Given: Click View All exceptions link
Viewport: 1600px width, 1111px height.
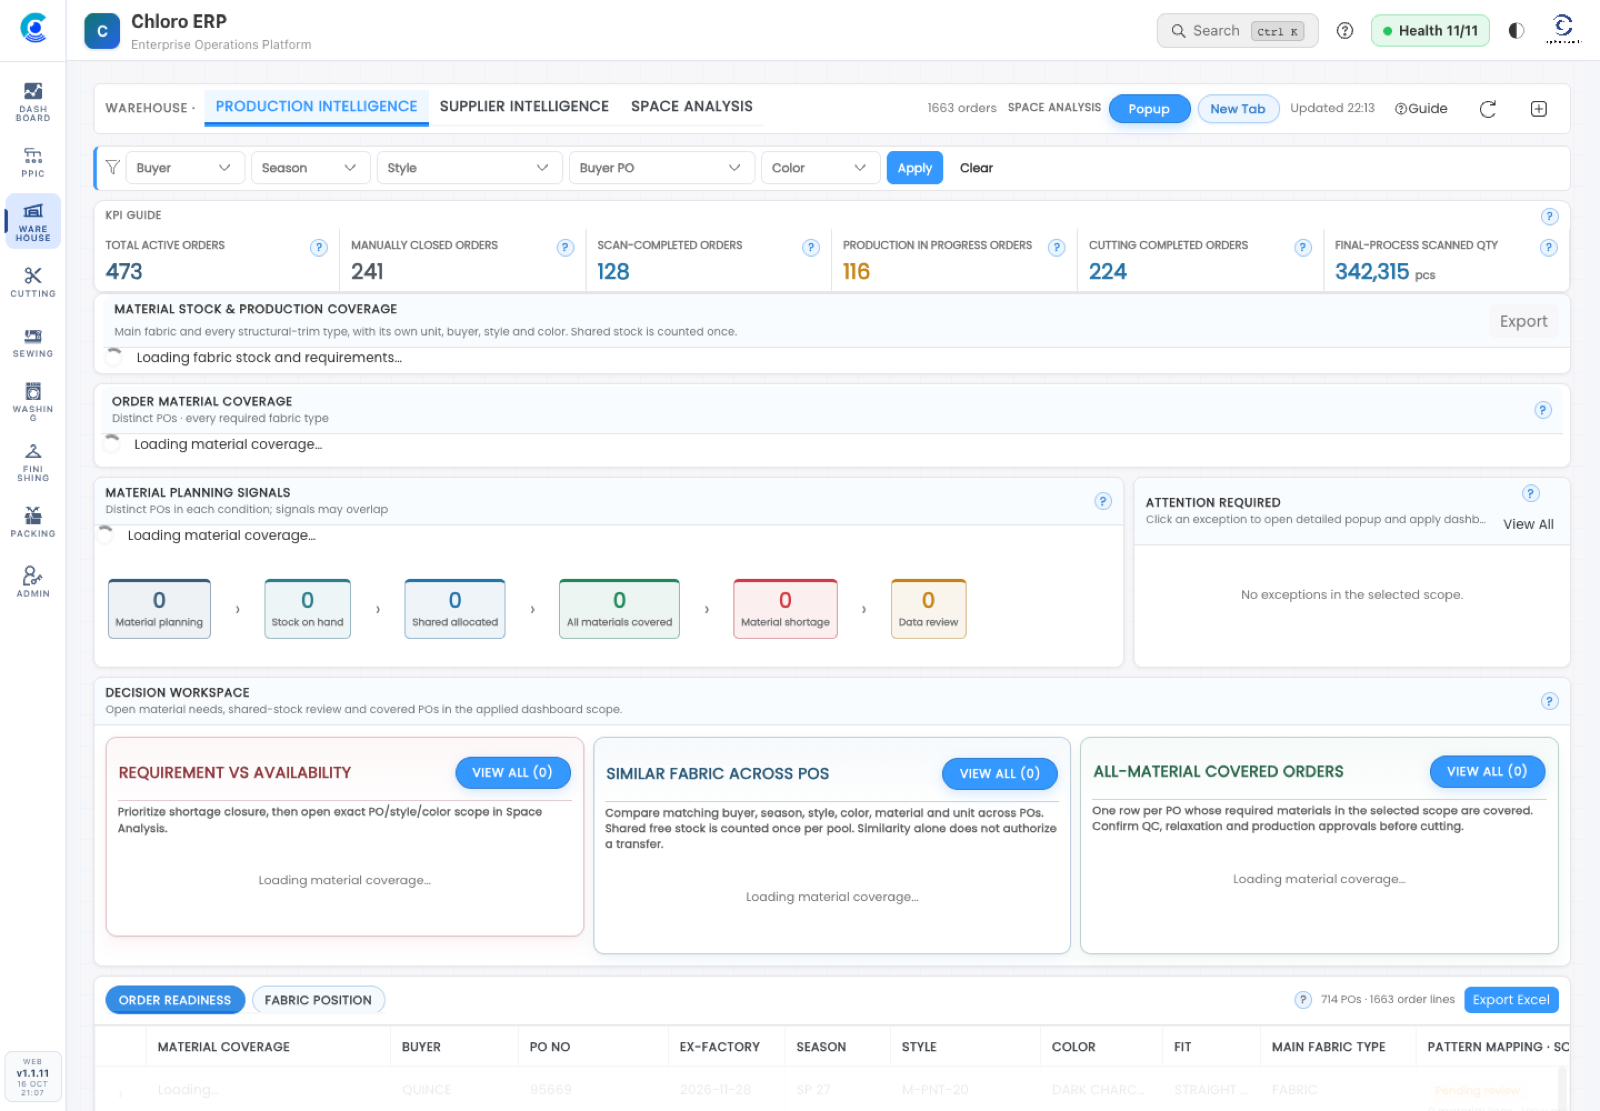Looking at the screenshot, I should pyautogui.click(x=1528, y=525).
